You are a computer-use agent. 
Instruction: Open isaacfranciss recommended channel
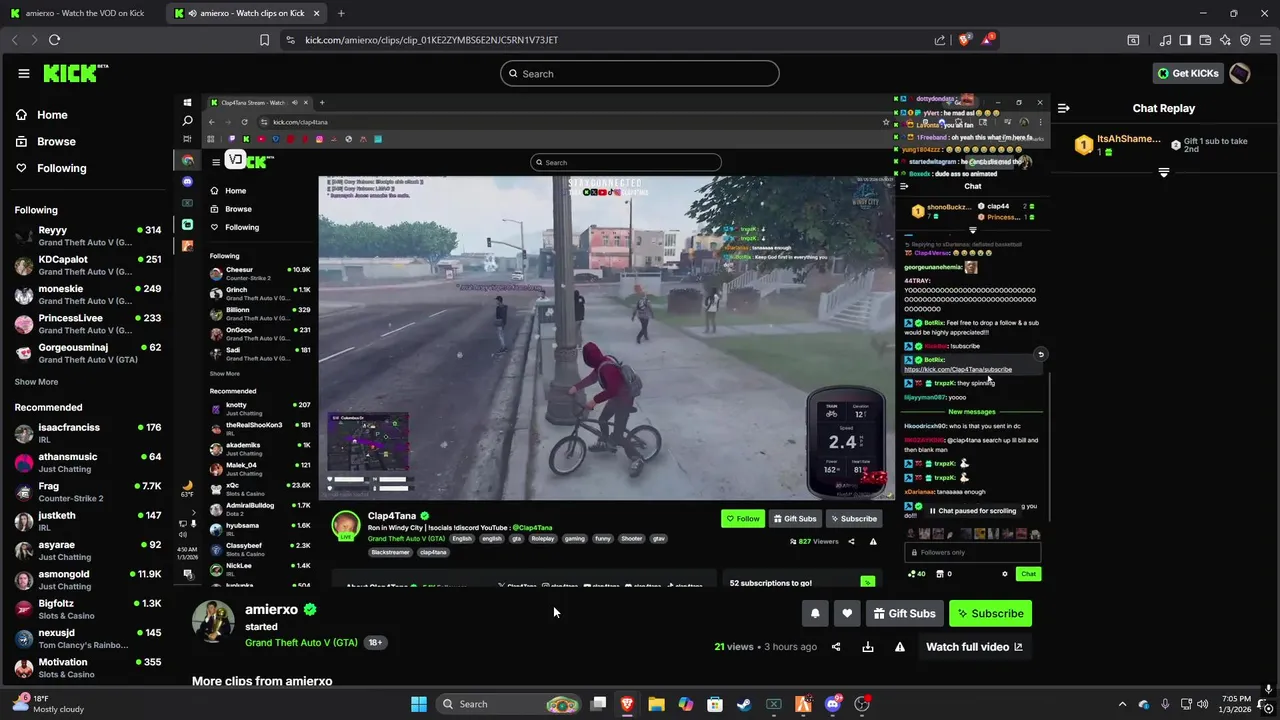tap(88, 433)
